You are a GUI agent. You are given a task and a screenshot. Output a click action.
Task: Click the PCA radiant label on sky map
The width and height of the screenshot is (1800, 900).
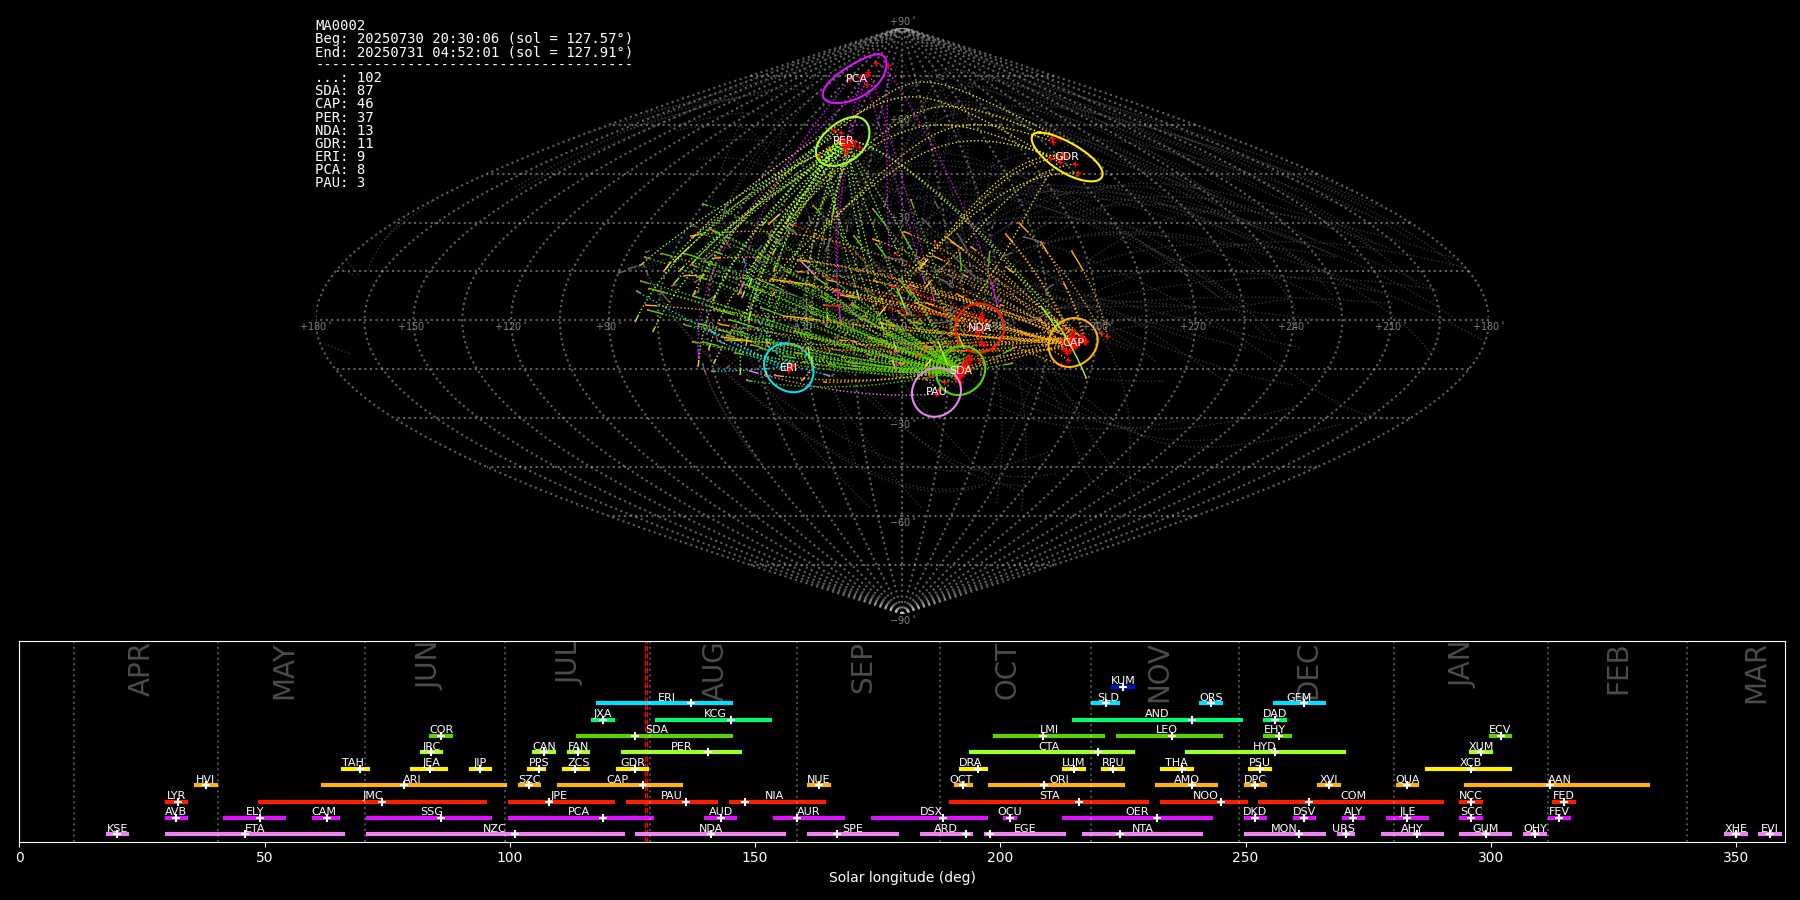click(856, 79)
